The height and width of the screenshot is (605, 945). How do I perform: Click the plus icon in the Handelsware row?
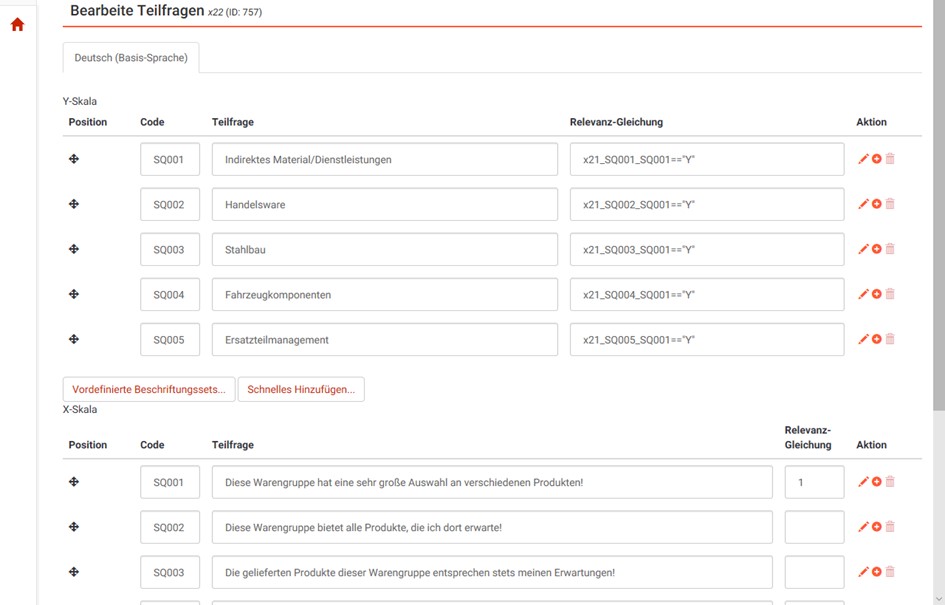pyautogui.click(x=877, y=204)
